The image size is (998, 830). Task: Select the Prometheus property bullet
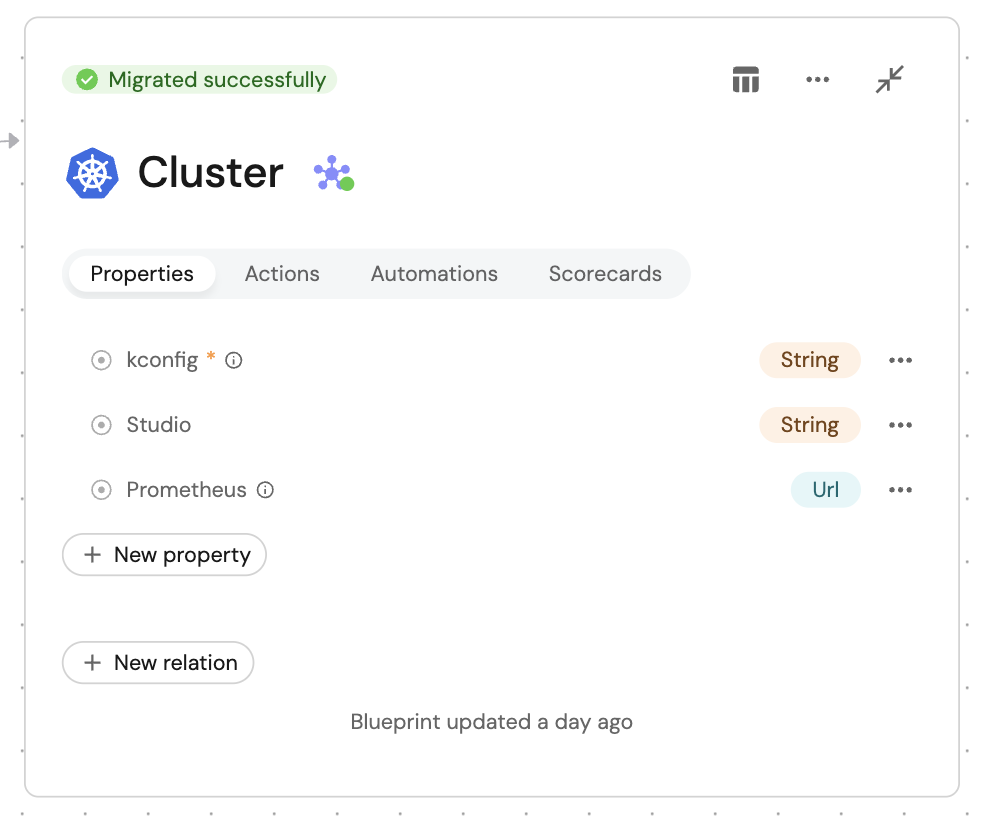pos(101,490)
